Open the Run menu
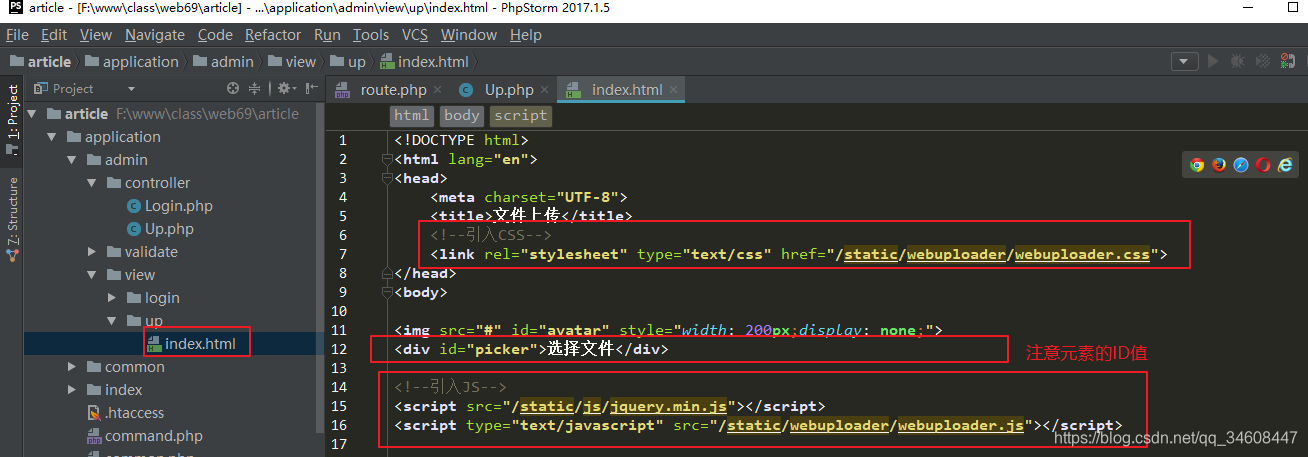 pos(327,34)
